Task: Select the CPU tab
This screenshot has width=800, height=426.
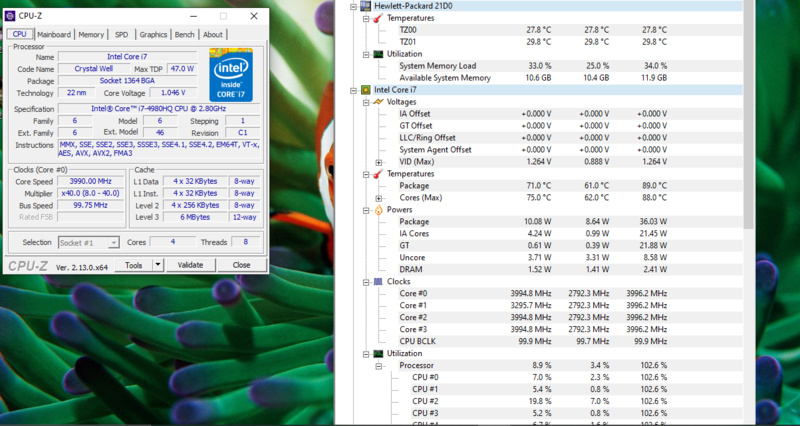Action: [19, 34]
